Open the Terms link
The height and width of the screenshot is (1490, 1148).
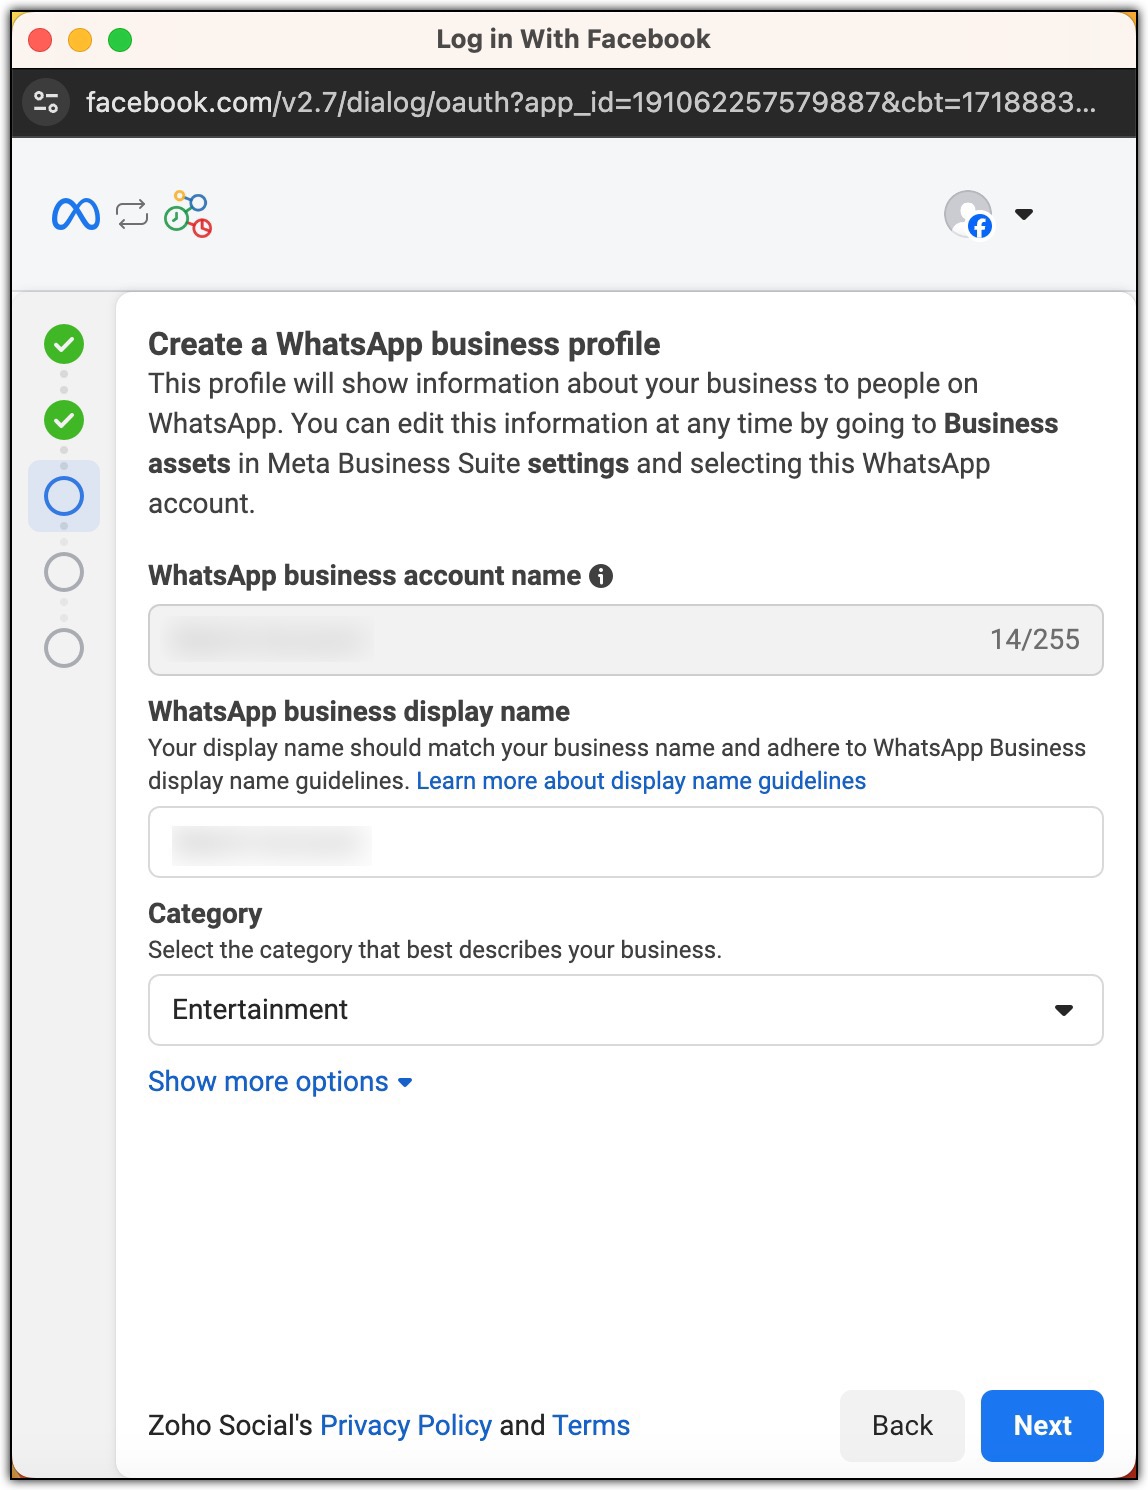591,1426
